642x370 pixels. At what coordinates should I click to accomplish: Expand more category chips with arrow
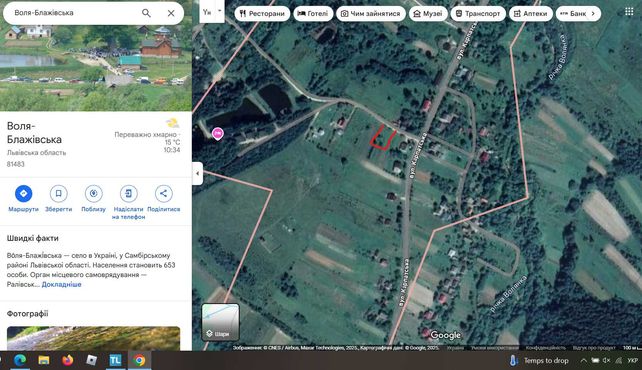click(x=592, y=14)
